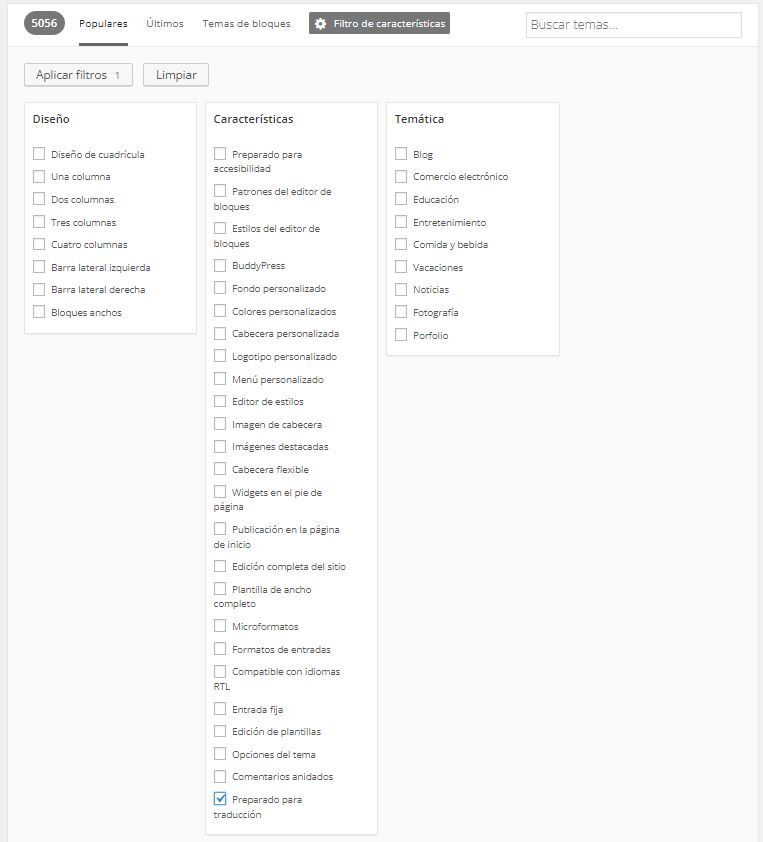The image size is (763, 842).
Task: Click the Limpiar button
Action: (176, 75)
